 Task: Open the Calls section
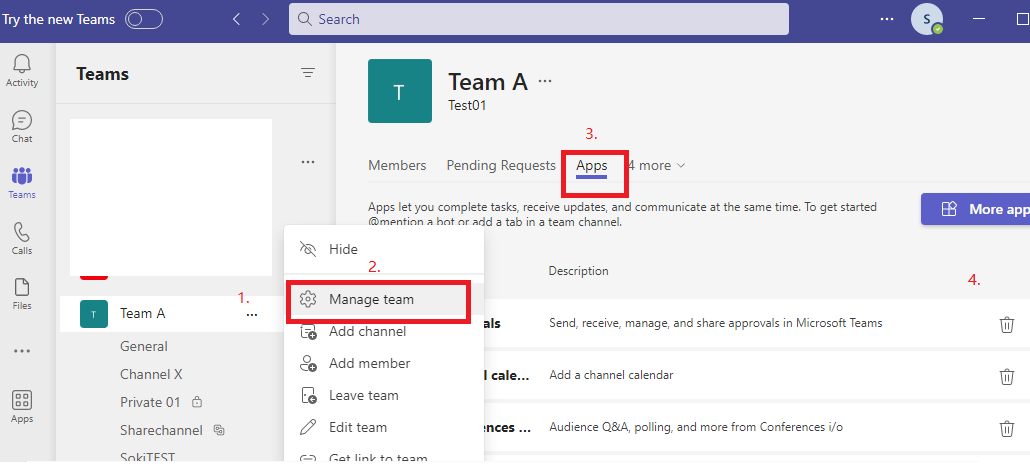coord(22,238)
